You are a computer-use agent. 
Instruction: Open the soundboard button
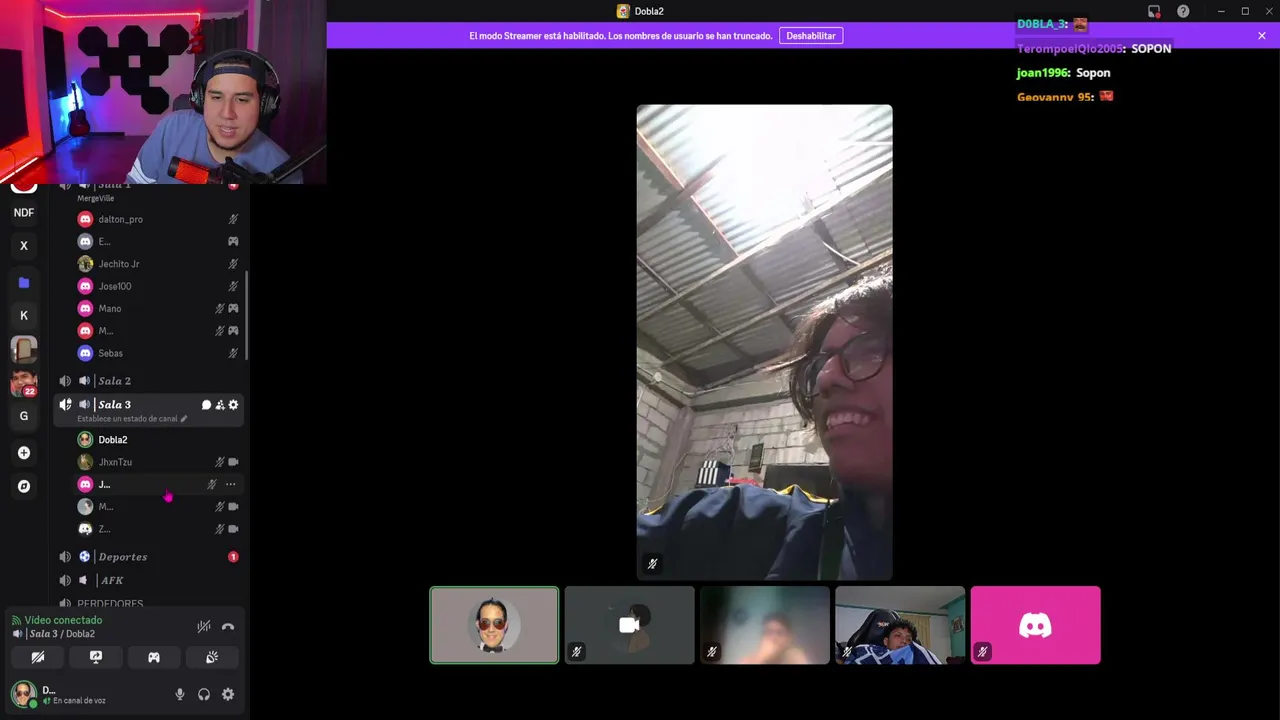click(212, 657)
